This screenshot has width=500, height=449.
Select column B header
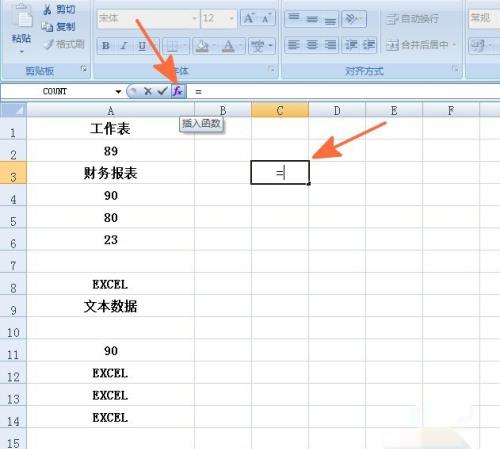tap(223, 110)
